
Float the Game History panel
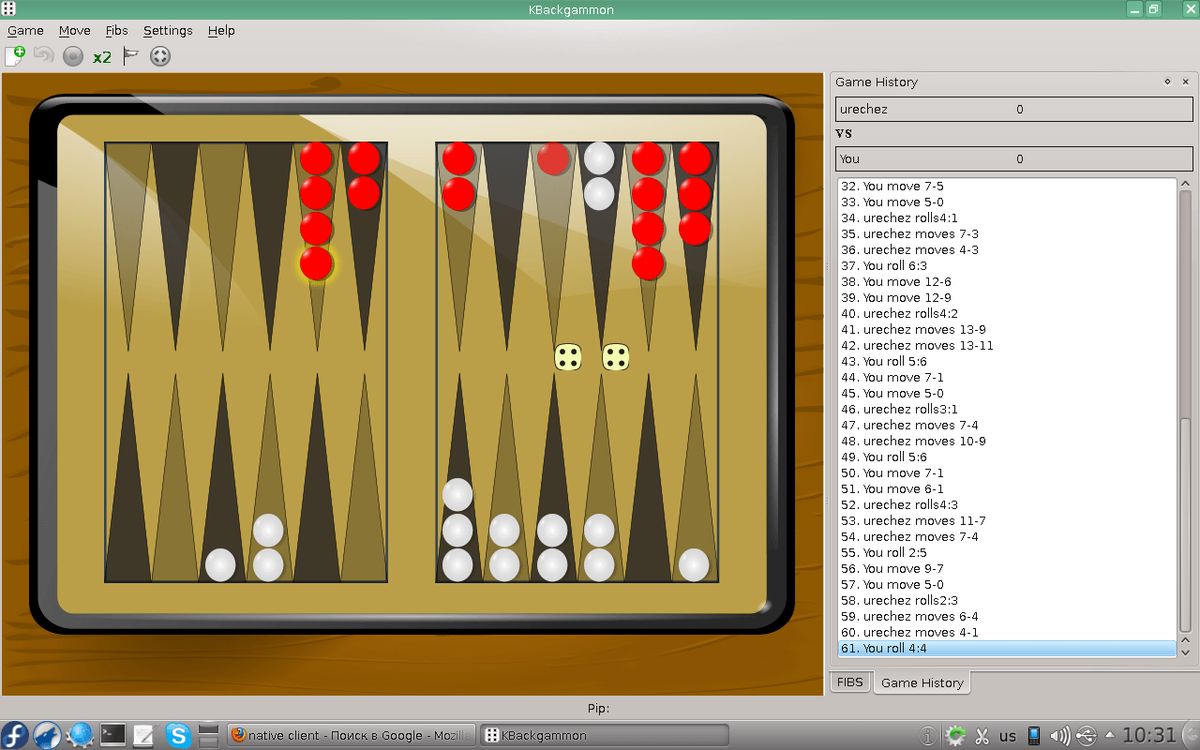[1167, 82]
